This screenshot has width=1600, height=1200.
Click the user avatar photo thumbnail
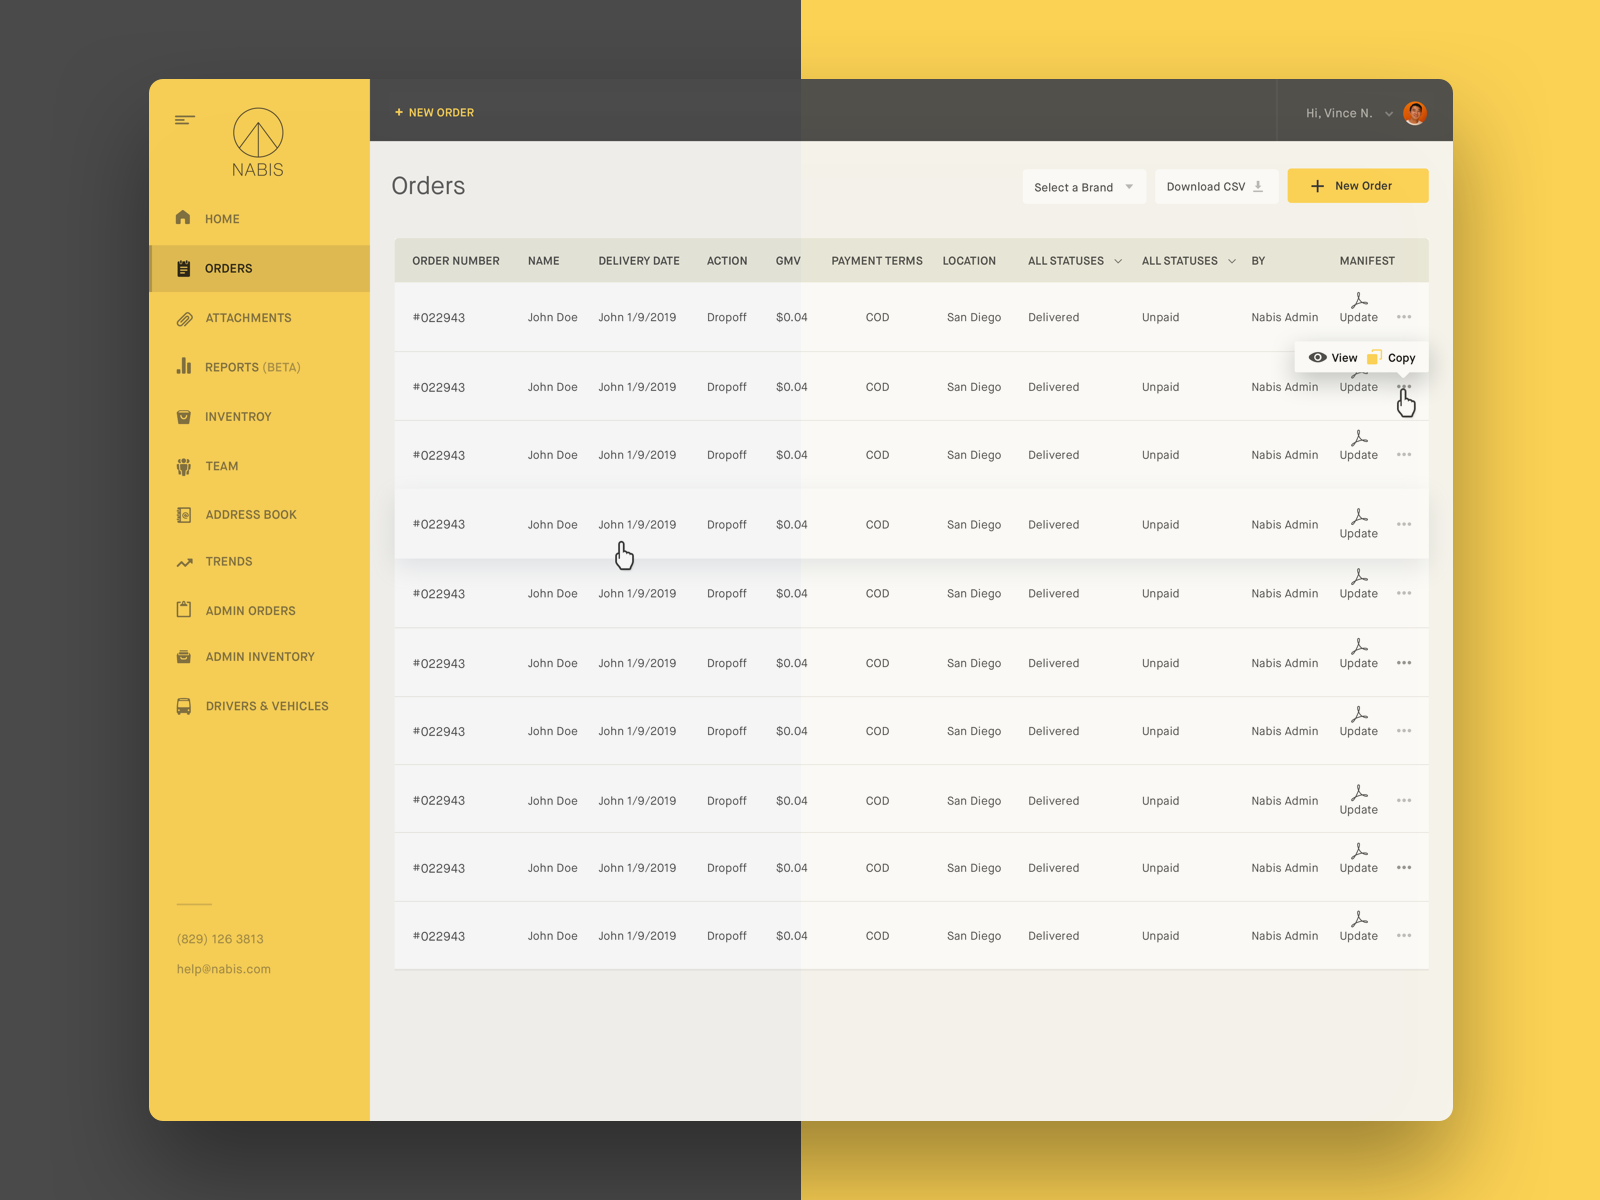click(x=1414, y=113)
